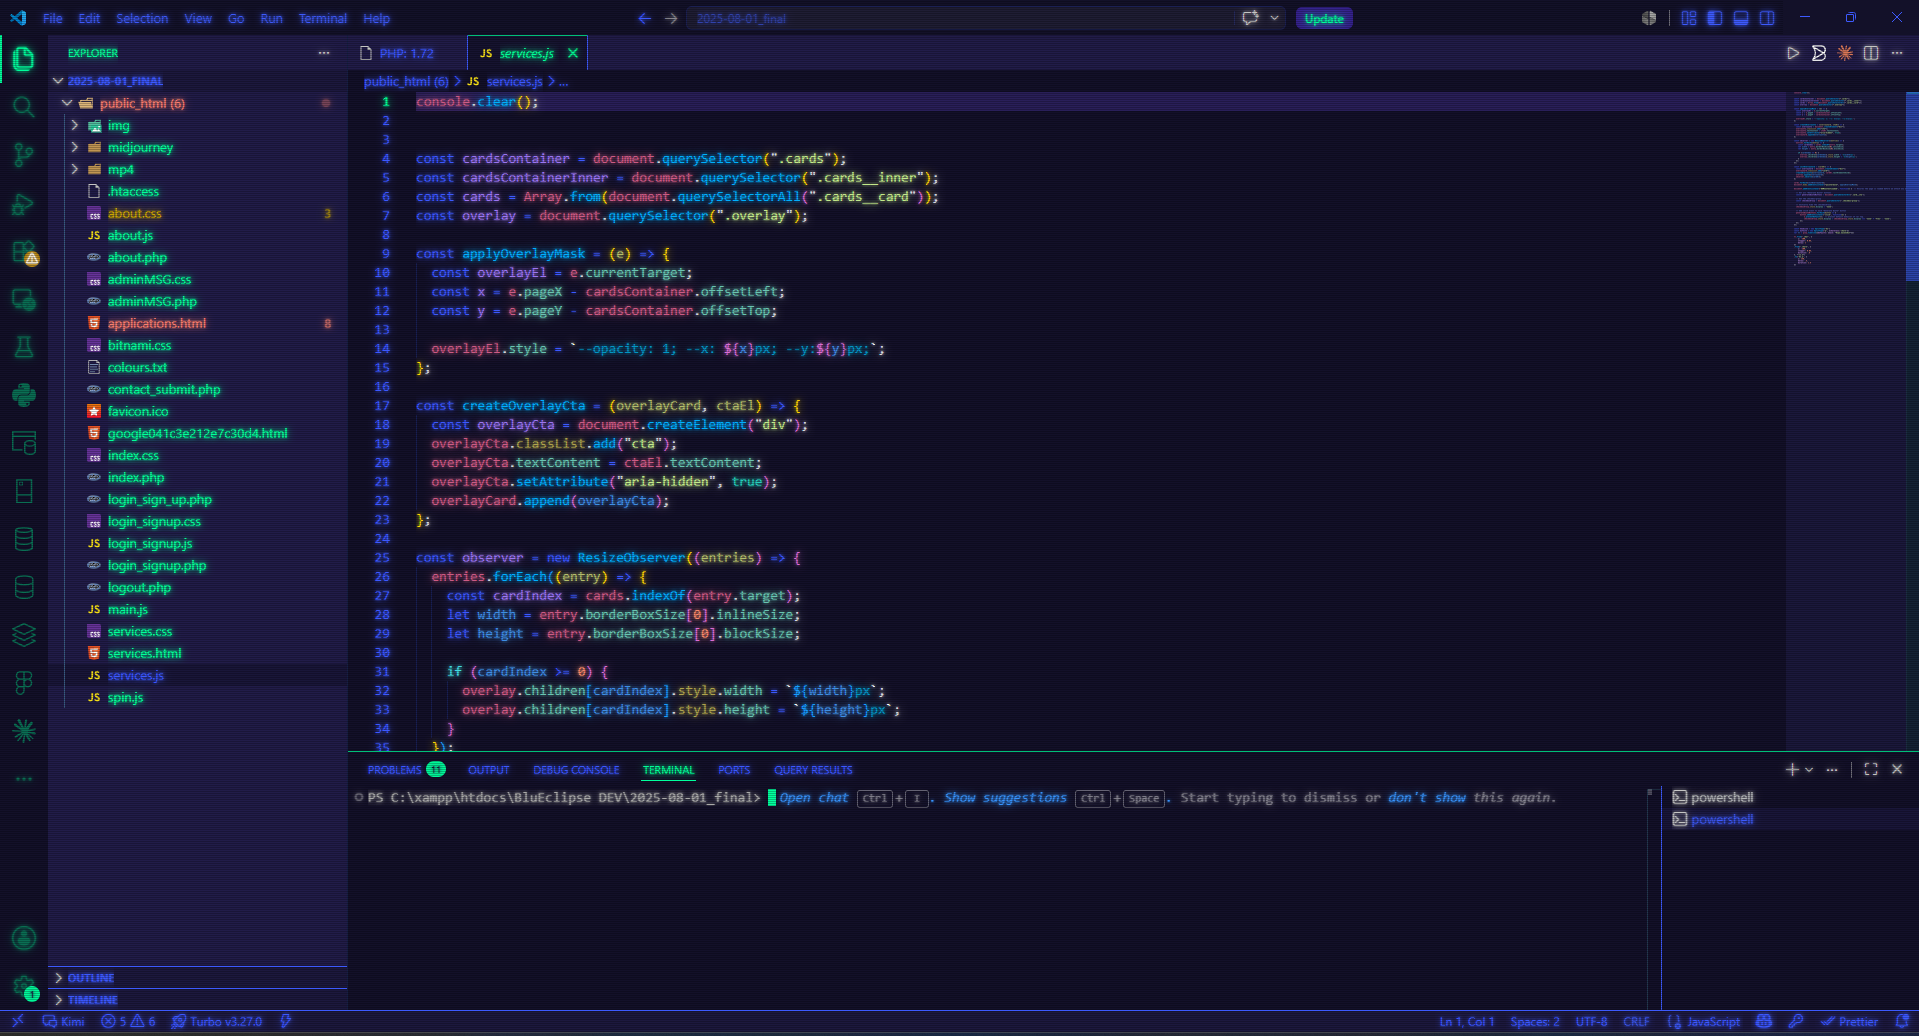The height and width of the screenshot is (1036, 1919).
Task: Collapse the public_html folder
Action: [x=67, y=103]
